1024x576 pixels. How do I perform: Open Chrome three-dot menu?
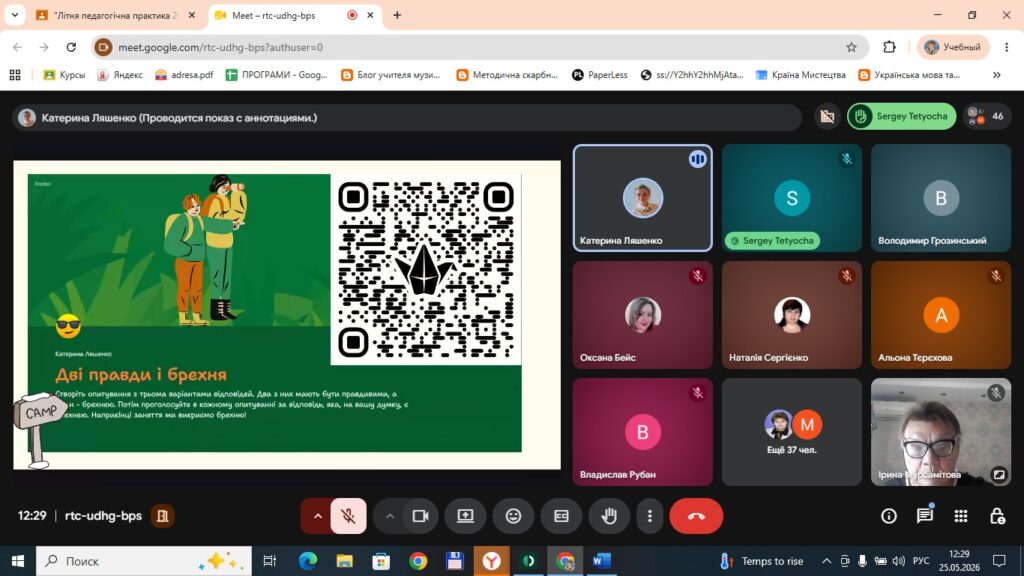click(1006, 47)
